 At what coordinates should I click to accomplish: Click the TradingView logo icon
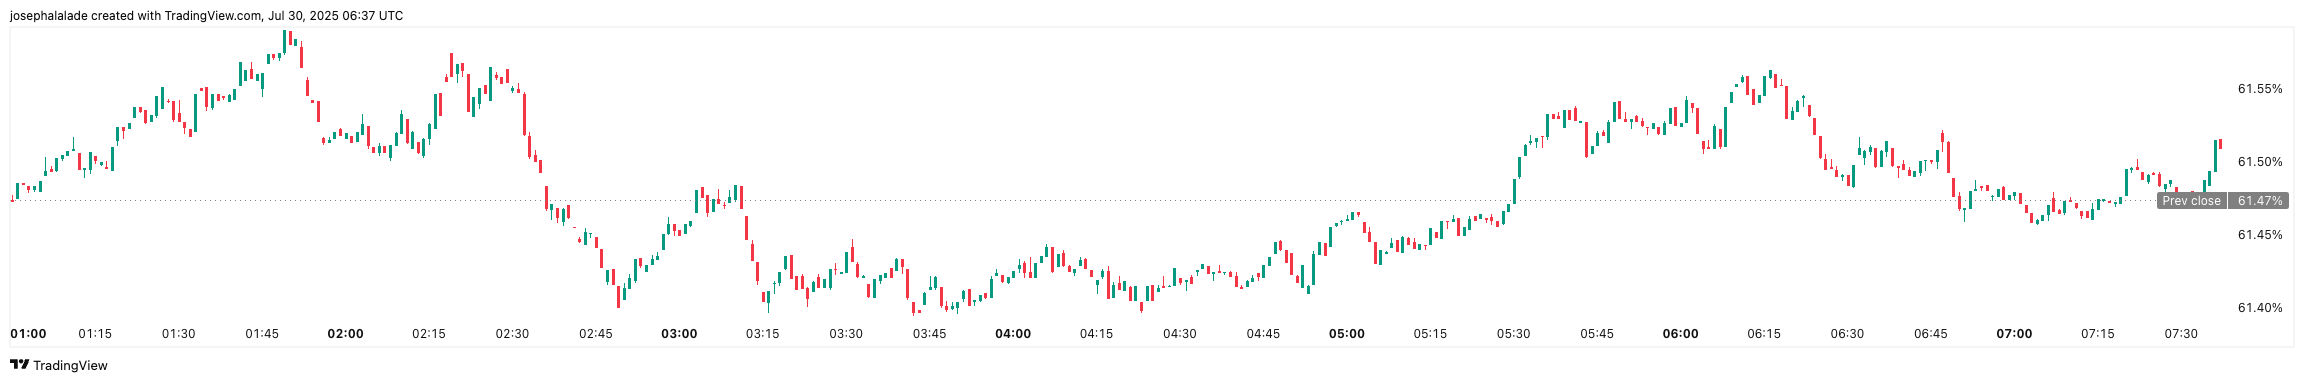(19, 366)
